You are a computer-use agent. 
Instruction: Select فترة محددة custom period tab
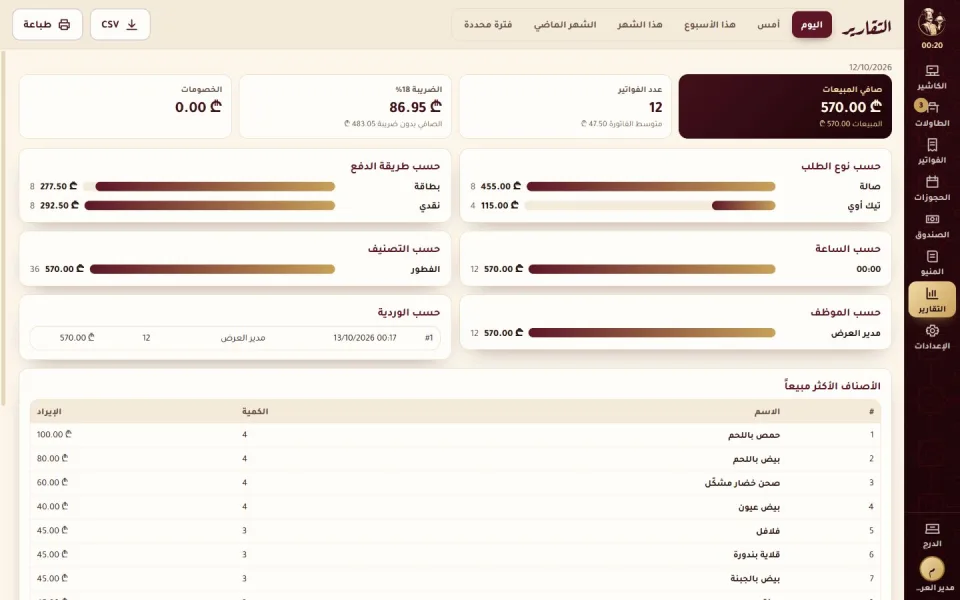click(488, 24)
